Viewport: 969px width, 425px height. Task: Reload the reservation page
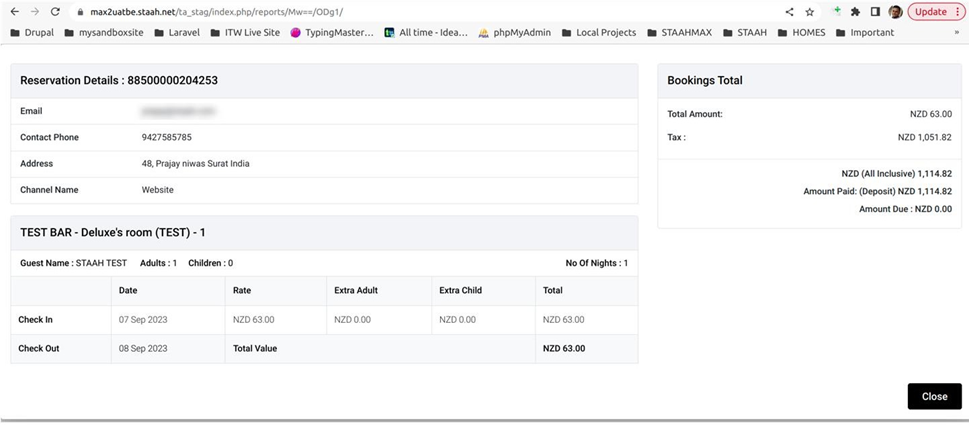click(55, 12)
